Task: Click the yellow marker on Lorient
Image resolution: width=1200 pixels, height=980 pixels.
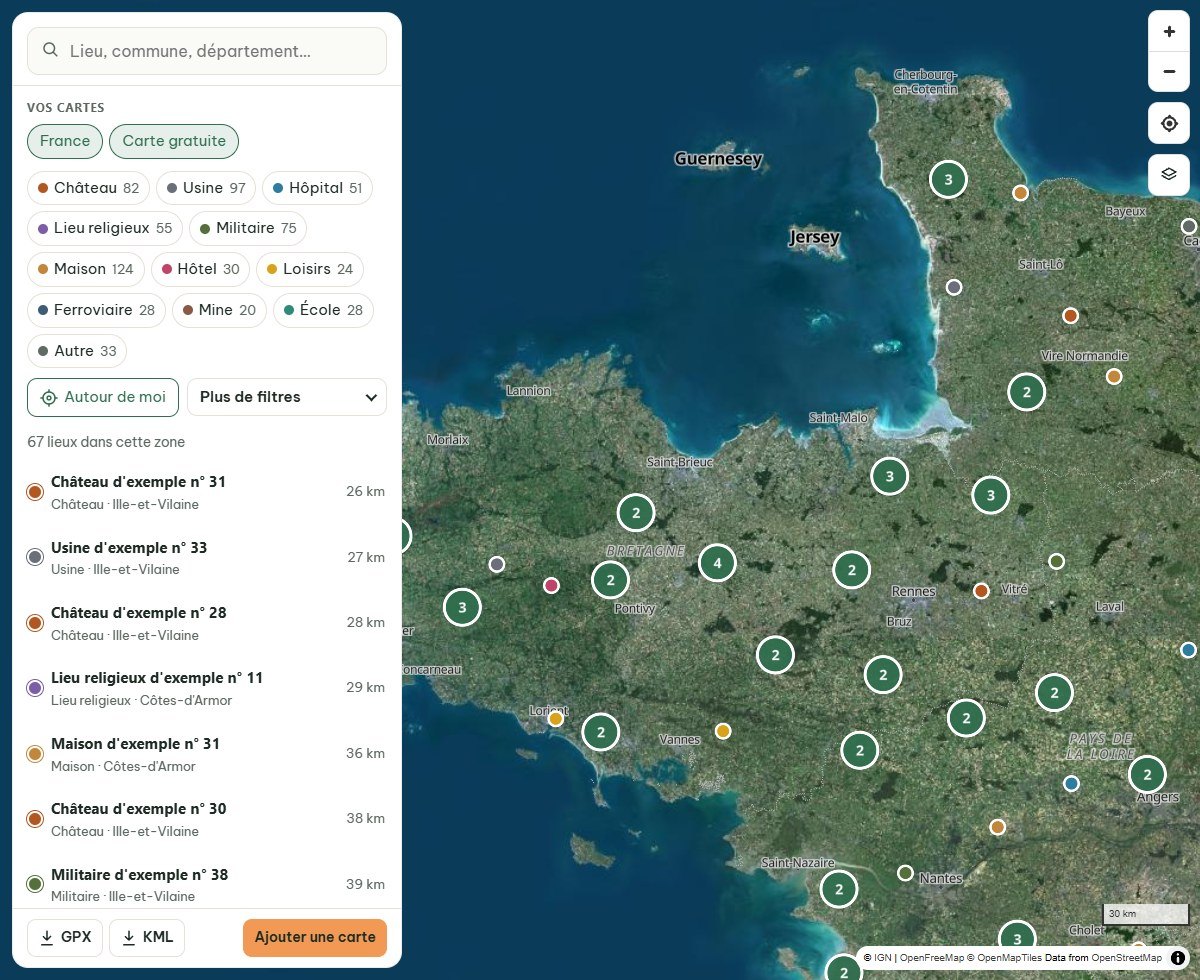Action: (556, 718)
